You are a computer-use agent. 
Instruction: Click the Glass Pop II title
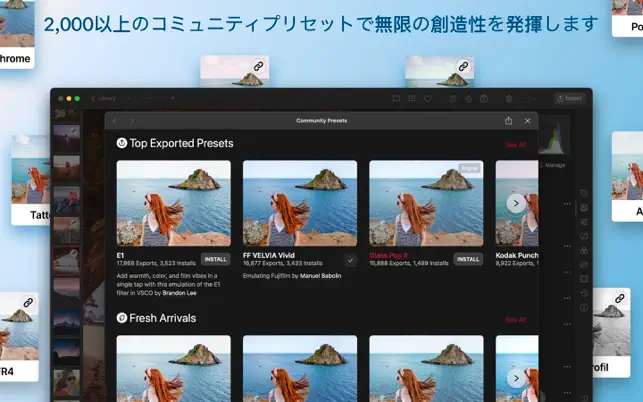(x=388, y=255)
